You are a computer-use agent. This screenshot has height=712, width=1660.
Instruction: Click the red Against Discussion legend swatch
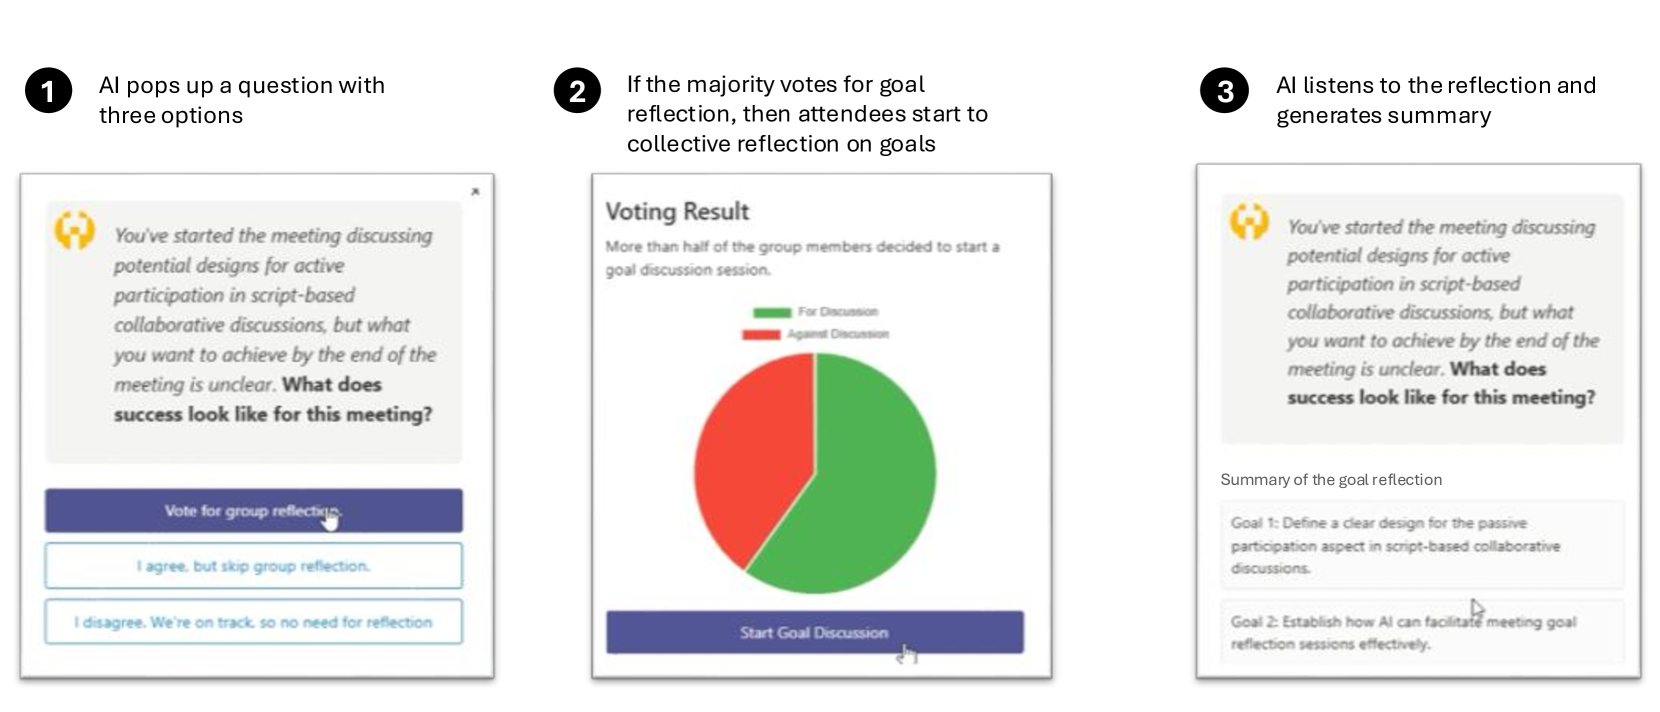[x=760, y=334]
